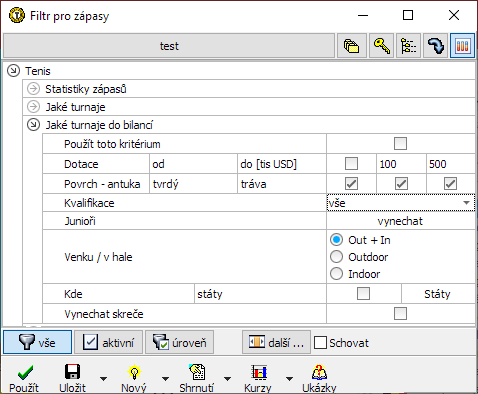Maximize the Filtr pro zápasy window
The height and width of the screenshot is (394, 478).
[x=408, y=15]
